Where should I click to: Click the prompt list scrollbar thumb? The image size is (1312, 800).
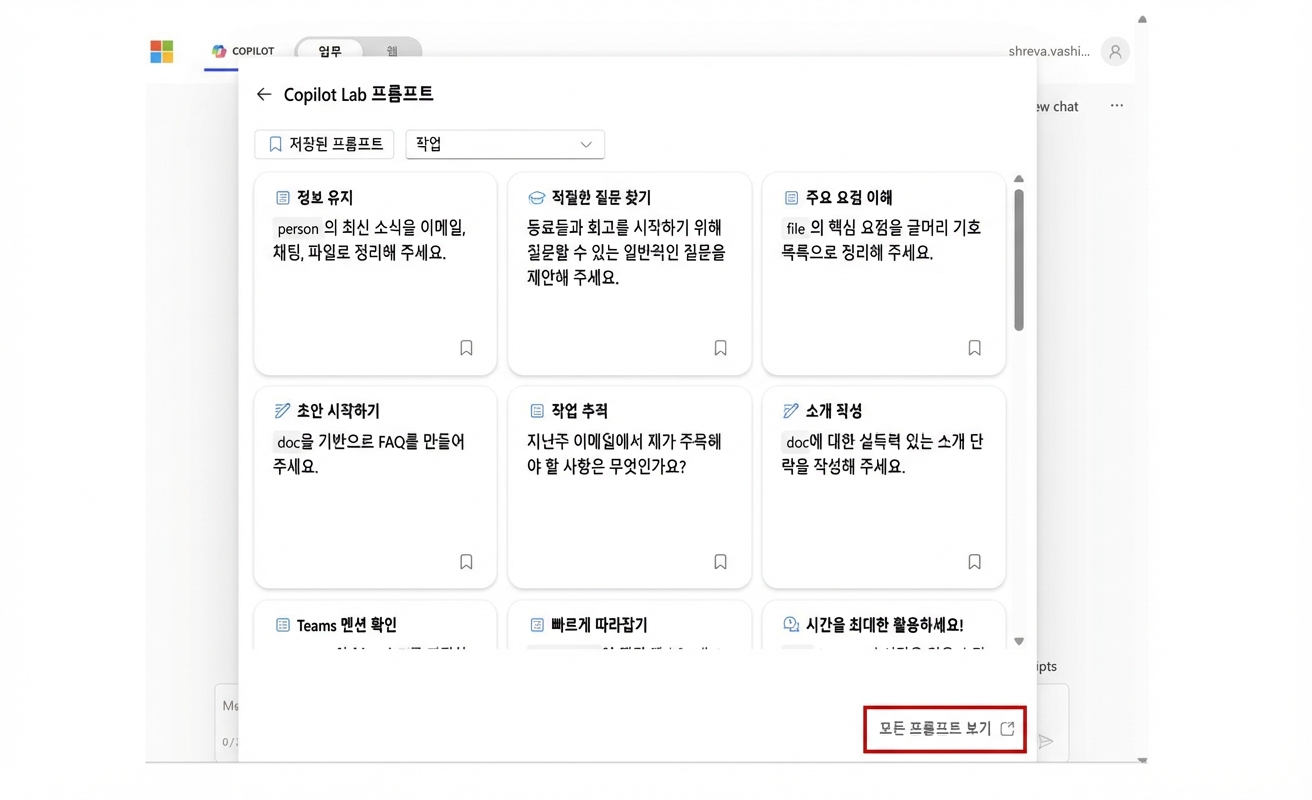pos(1019,260)
